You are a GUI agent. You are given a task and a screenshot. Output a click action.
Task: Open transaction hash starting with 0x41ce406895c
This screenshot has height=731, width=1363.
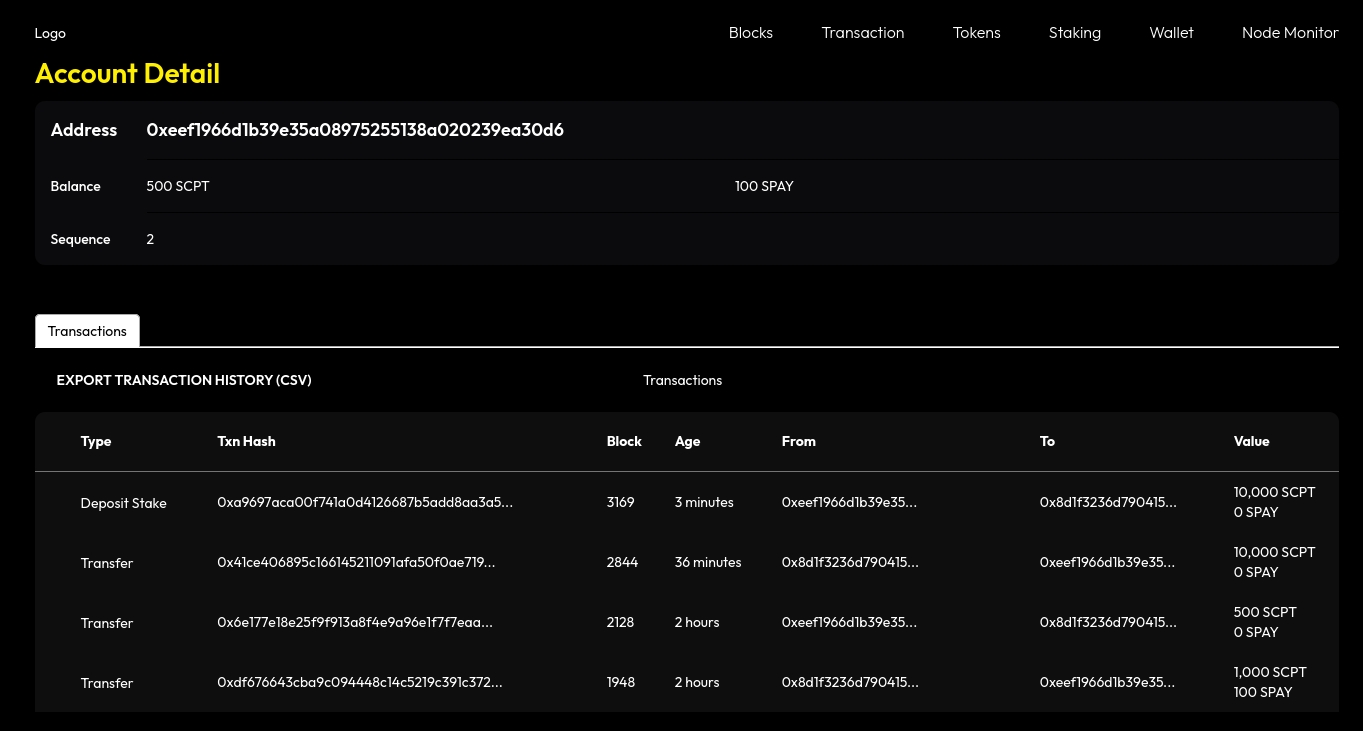356,562
